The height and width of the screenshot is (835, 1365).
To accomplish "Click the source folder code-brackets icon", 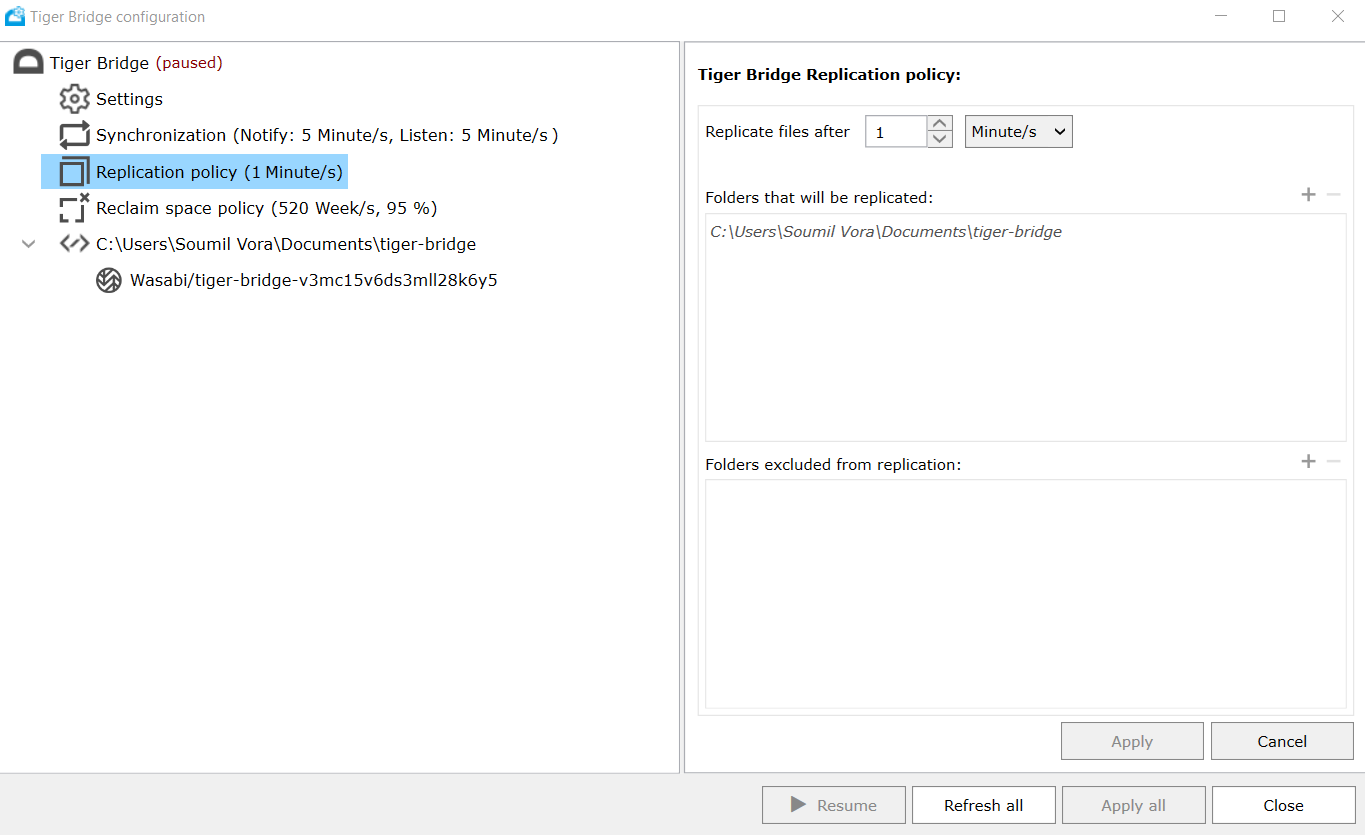I will pyautogui.click(x=74, y=243).
